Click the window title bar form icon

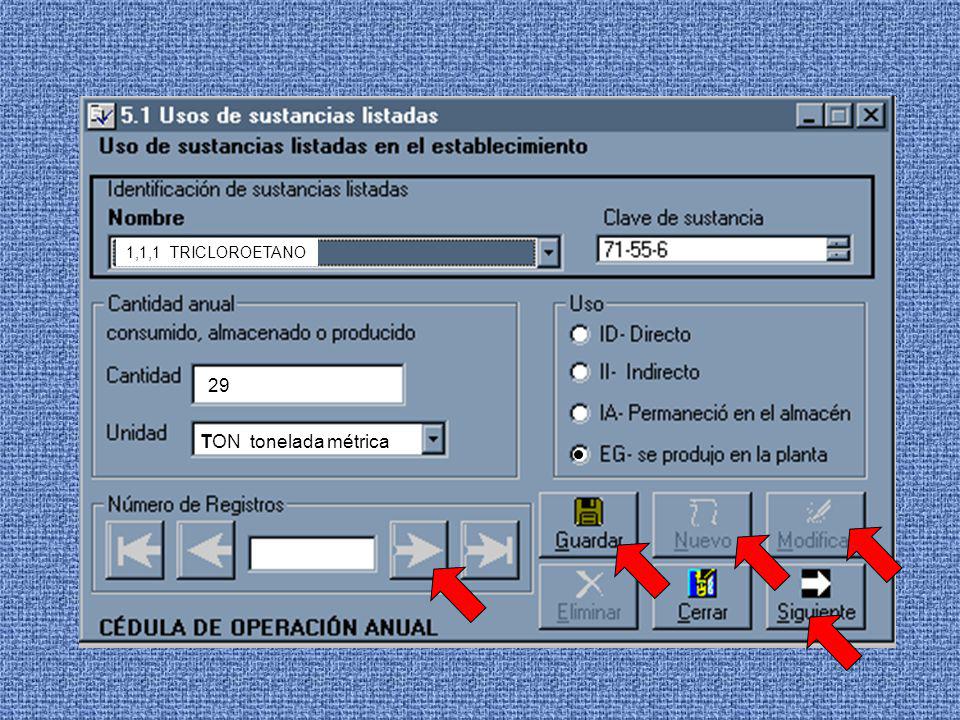pyautogui.click(x=101, y=115)
